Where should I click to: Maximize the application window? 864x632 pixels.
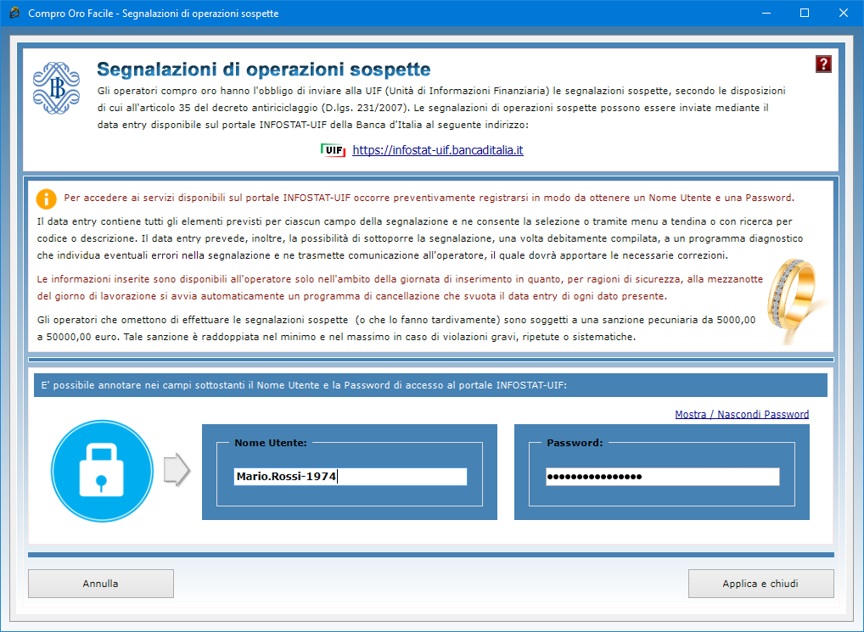[804, 14]
